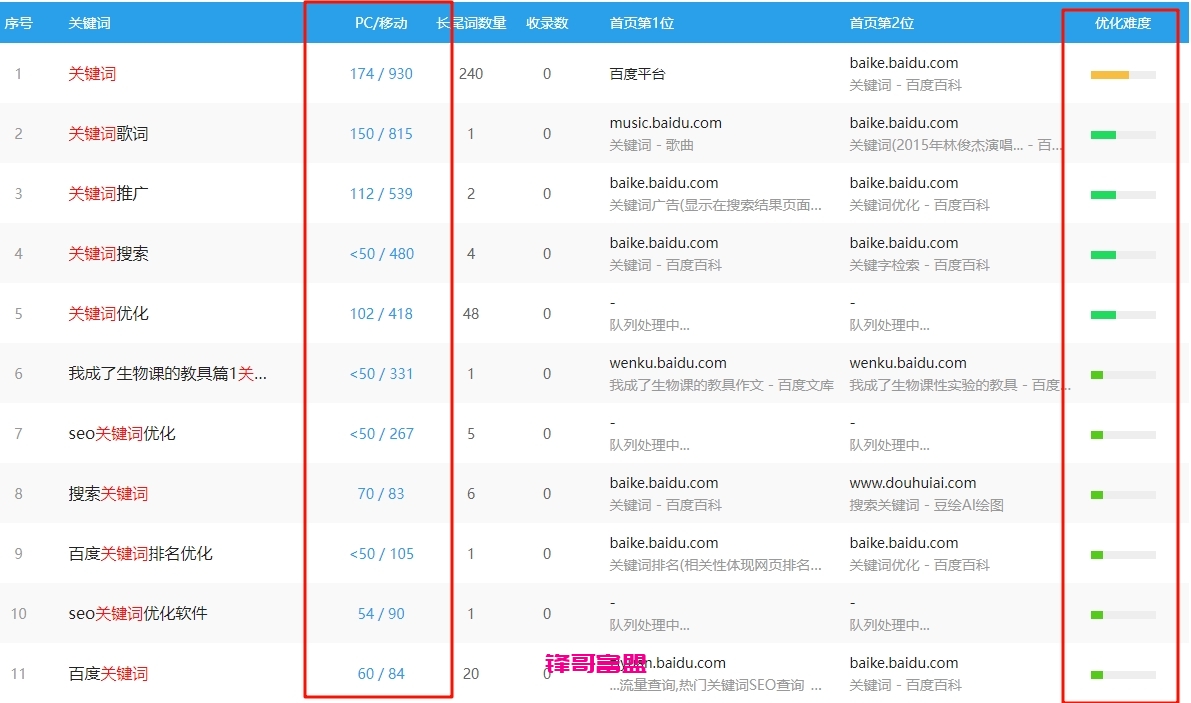The width and height of the screenshot is (1191, 703).
Task: Click the 150 / 815 search volume
Action: pyautogui.click(x=381, y=134)
